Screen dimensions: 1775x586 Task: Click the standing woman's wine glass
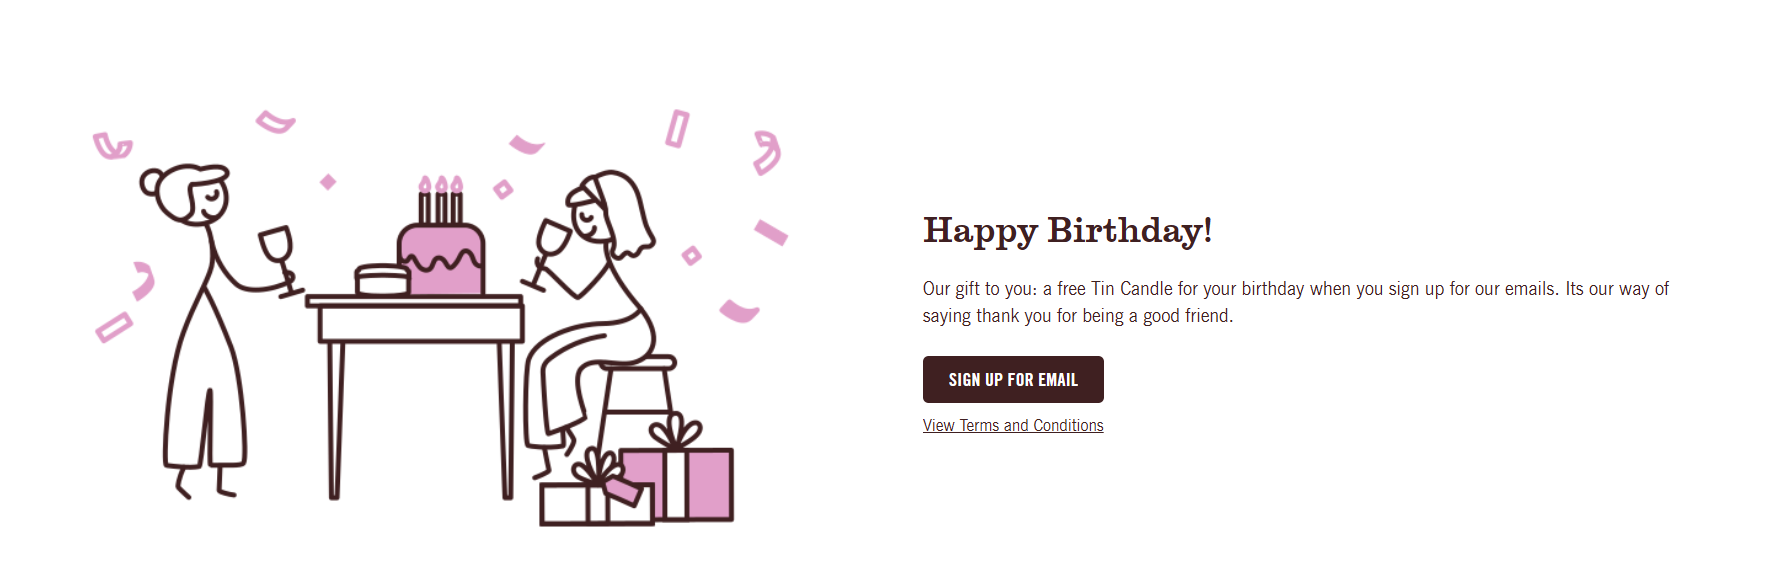pos(278,250)
